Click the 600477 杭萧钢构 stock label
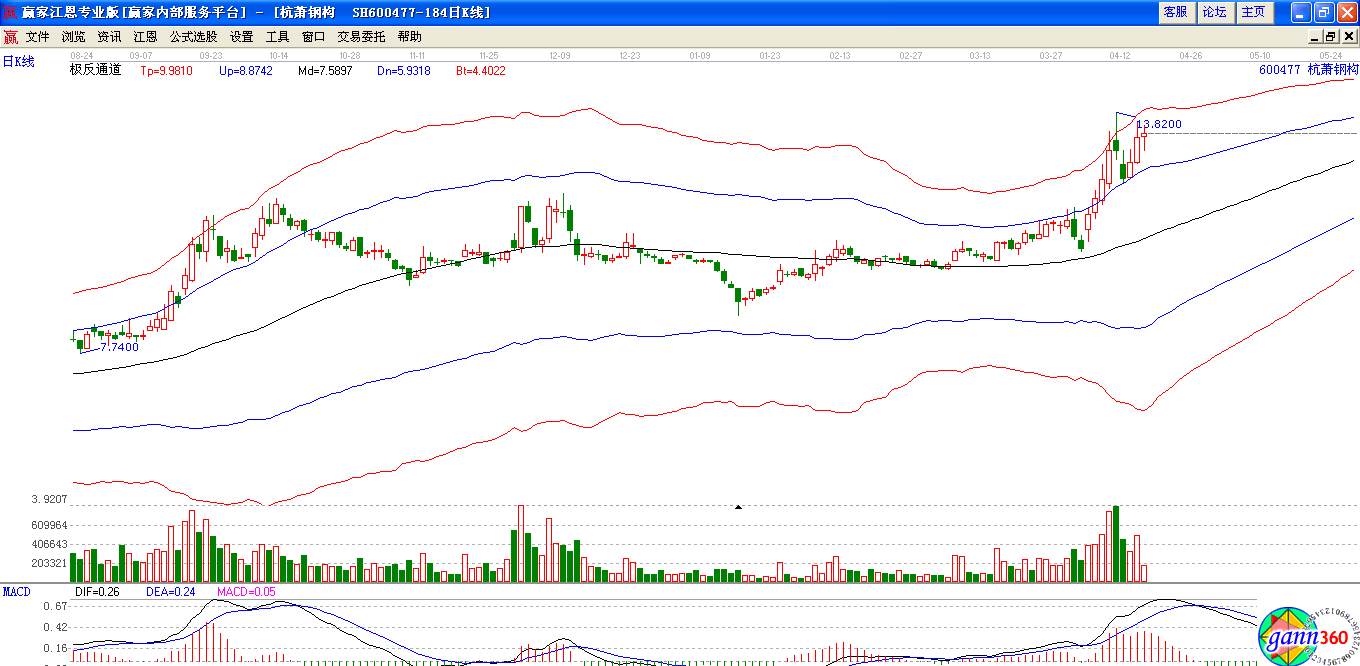Image resolution: width=1360 pixels, height=666 pixels. tap(1309, 70)
